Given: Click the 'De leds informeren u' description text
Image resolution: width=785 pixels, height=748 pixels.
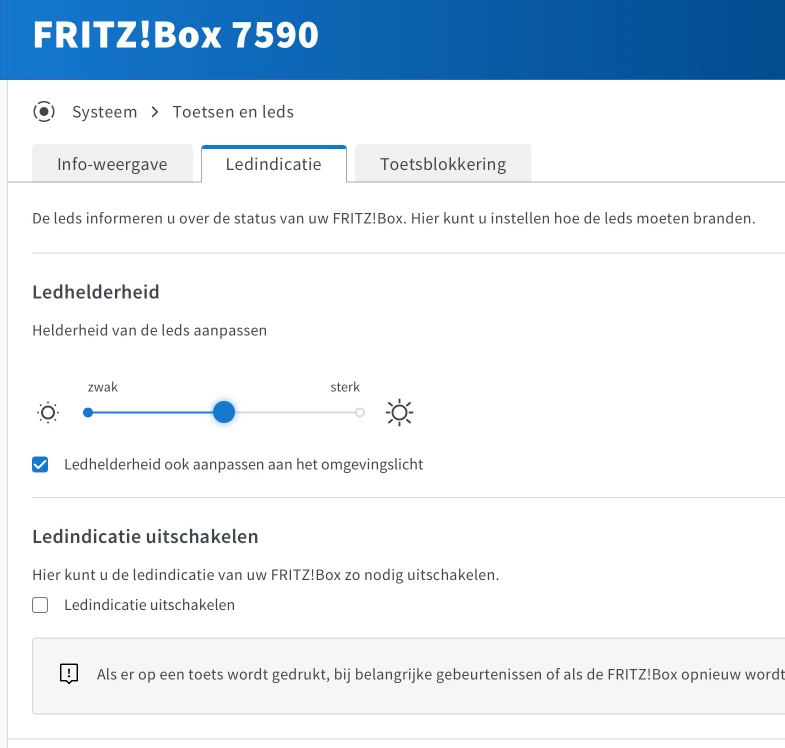Looking at the screenshot, I should tap(394, 218).
